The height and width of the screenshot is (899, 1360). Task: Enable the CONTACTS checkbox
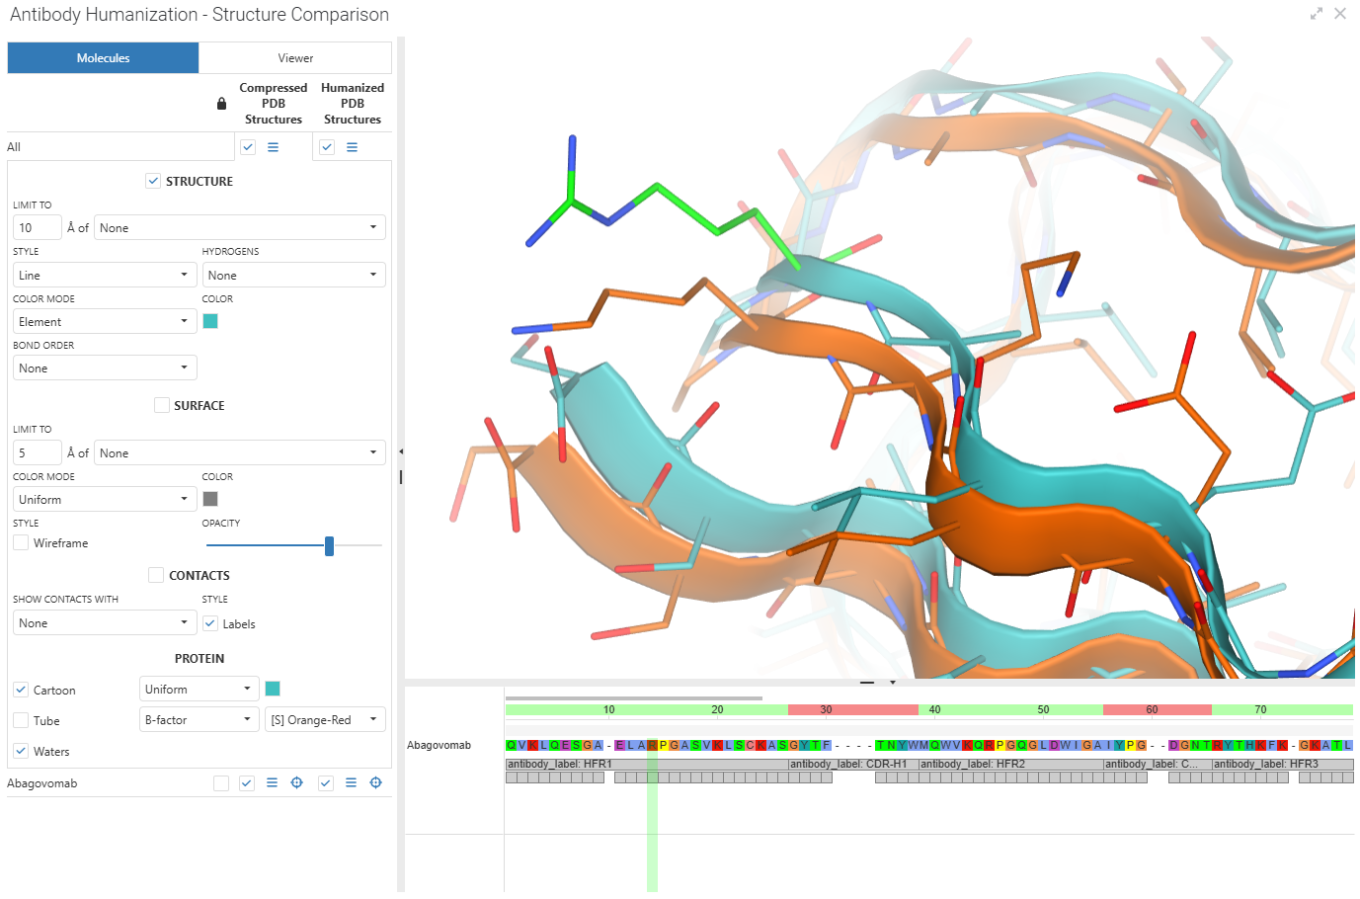click(156, 575)
